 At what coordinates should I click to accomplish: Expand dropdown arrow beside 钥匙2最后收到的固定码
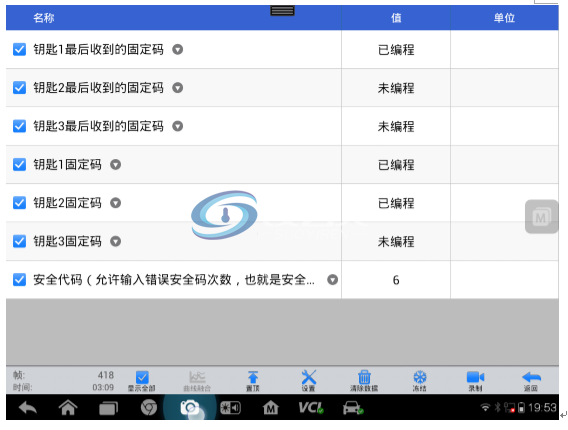[x=178, y=88]
